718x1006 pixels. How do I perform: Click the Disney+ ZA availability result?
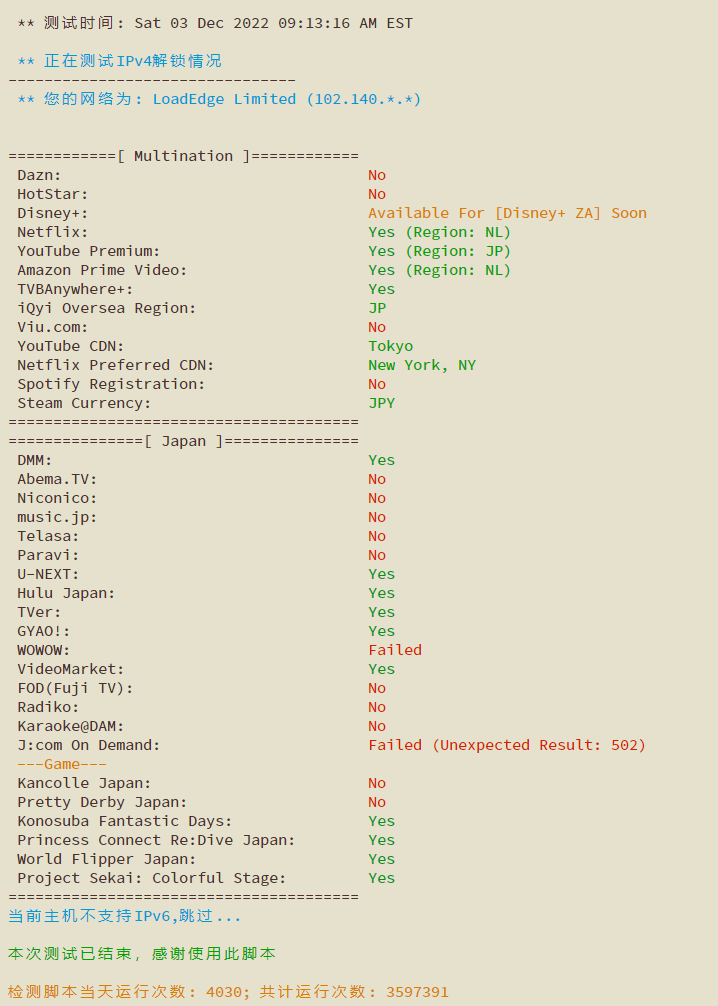click(507, 213)
